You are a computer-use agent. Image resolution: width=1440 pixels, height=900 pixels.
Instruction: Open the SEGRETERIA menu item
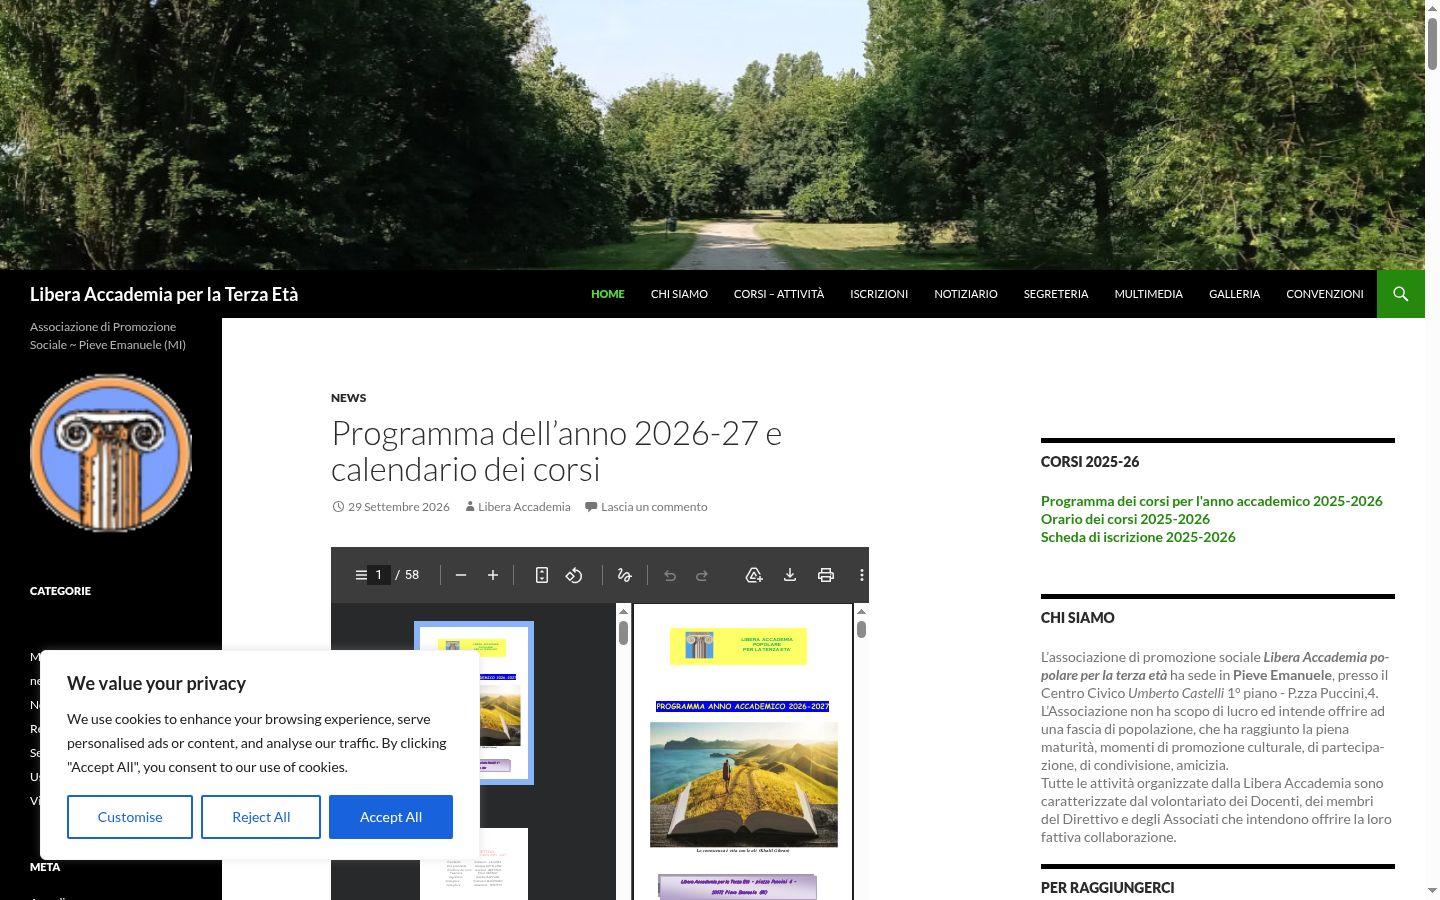point(1056,294)
